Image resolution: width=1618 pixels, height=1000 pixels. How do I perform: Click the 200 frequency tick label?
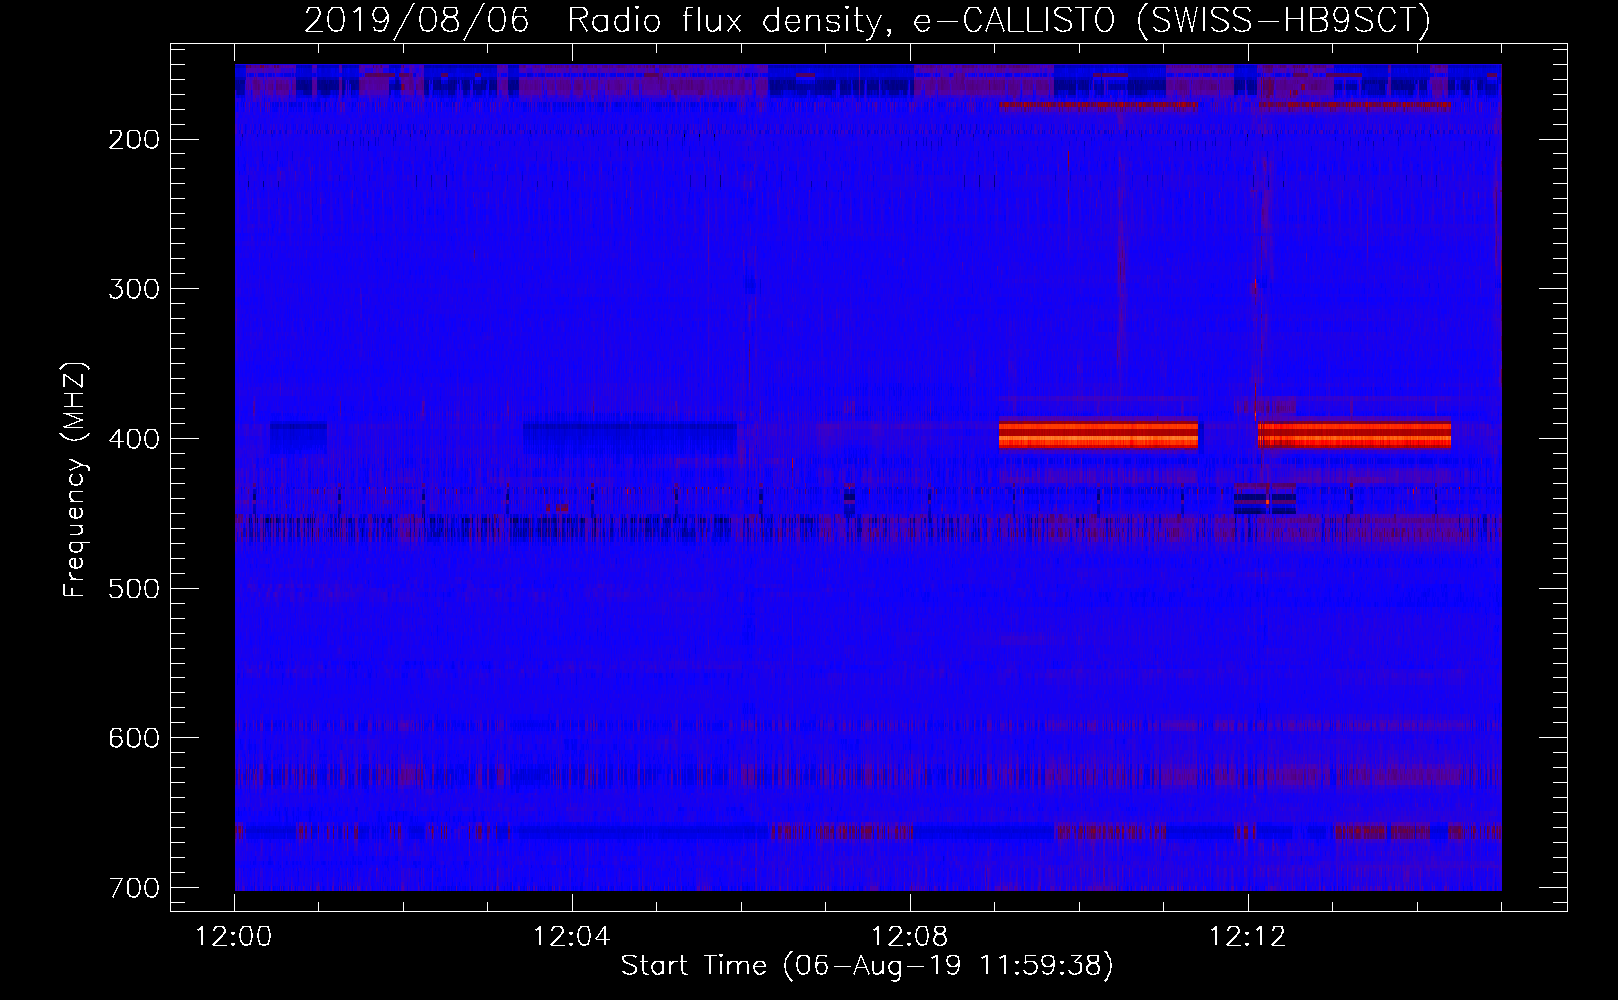133,139
